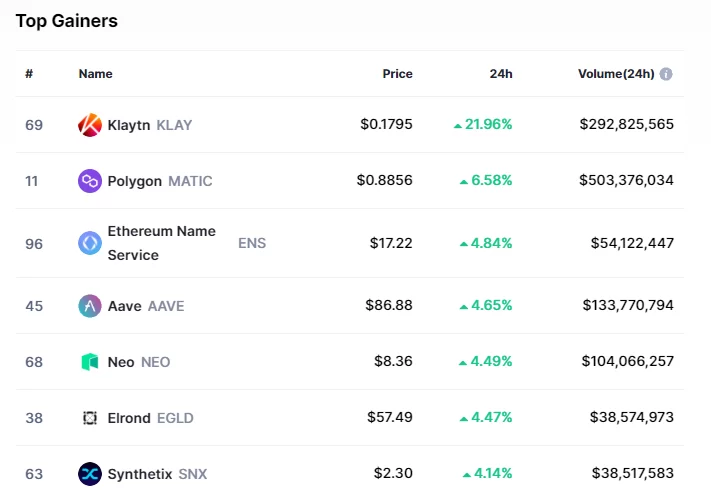Sort by the 24h change header
Screen dimensions: 711x501
[x=500, y=74]
